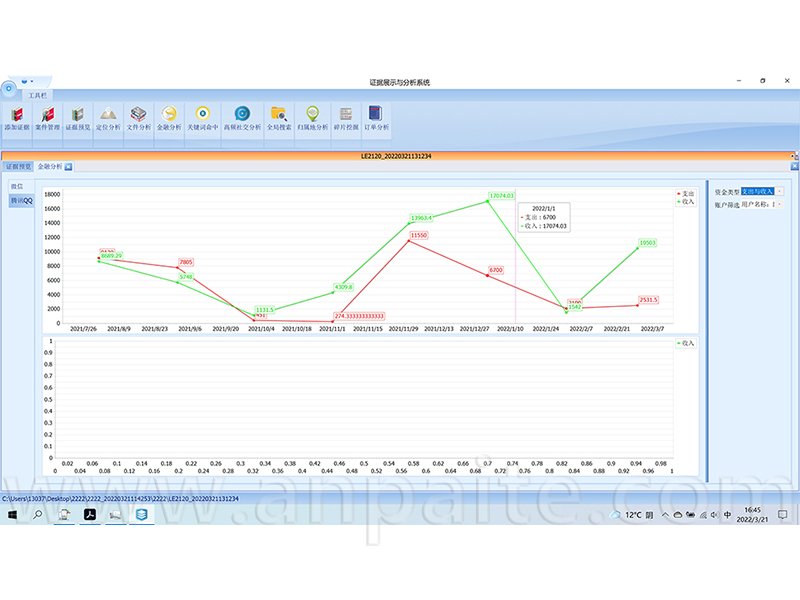The image size is (800, 600).
Task: Open the 归属地分析 tool
Action: coord(312,118)
